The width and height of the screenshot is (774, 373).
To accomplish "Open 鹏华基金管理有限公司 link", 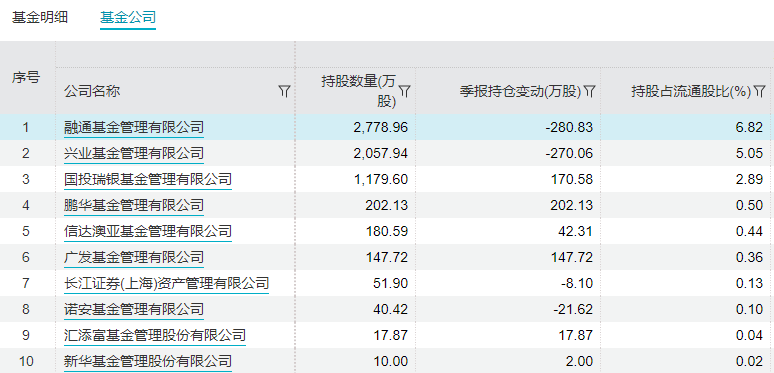I will tap(134, 205).
